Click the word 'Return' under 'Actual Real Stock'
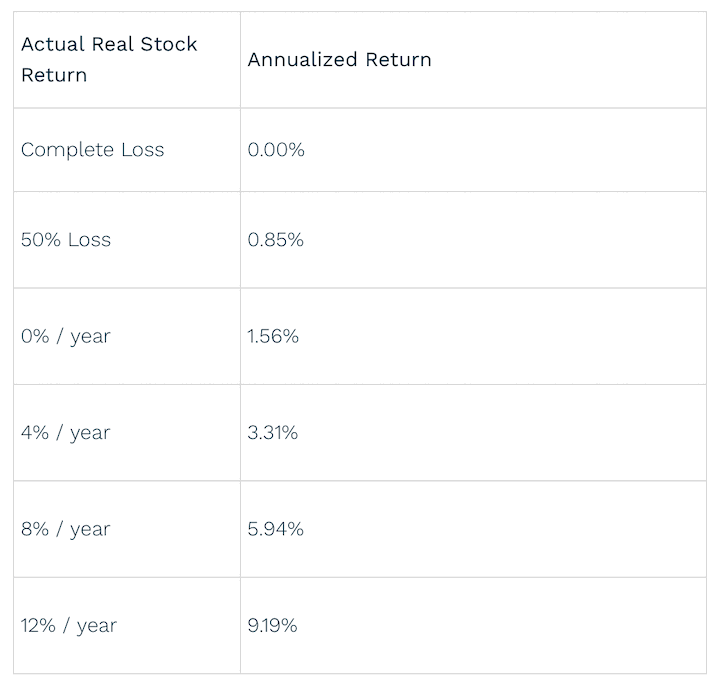 tap(54, 75)
